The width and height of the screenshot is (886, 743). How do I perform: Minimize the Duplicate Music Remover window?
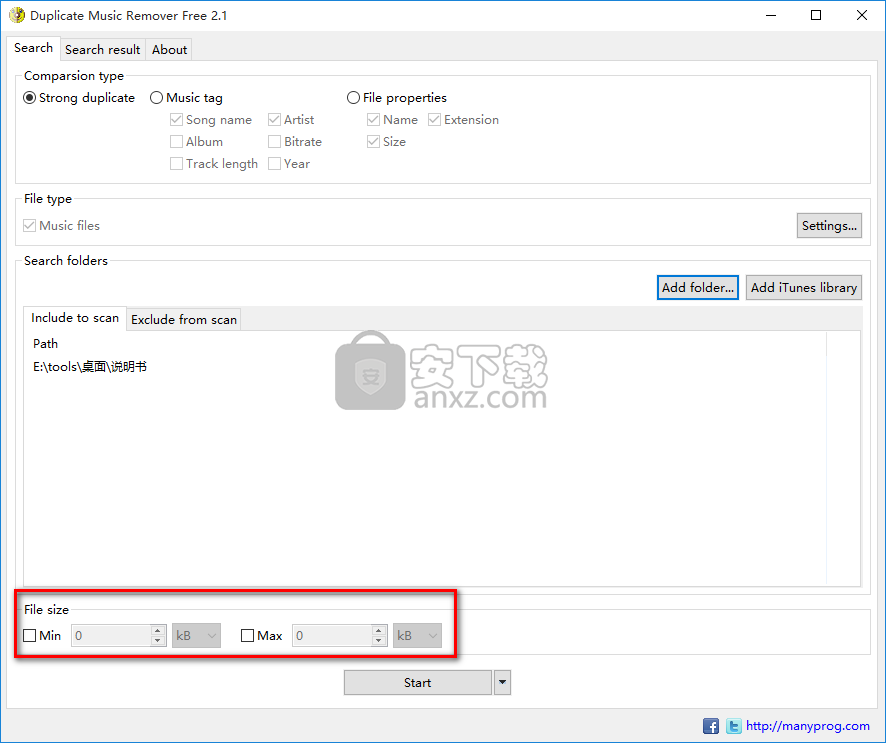[771, 15]
